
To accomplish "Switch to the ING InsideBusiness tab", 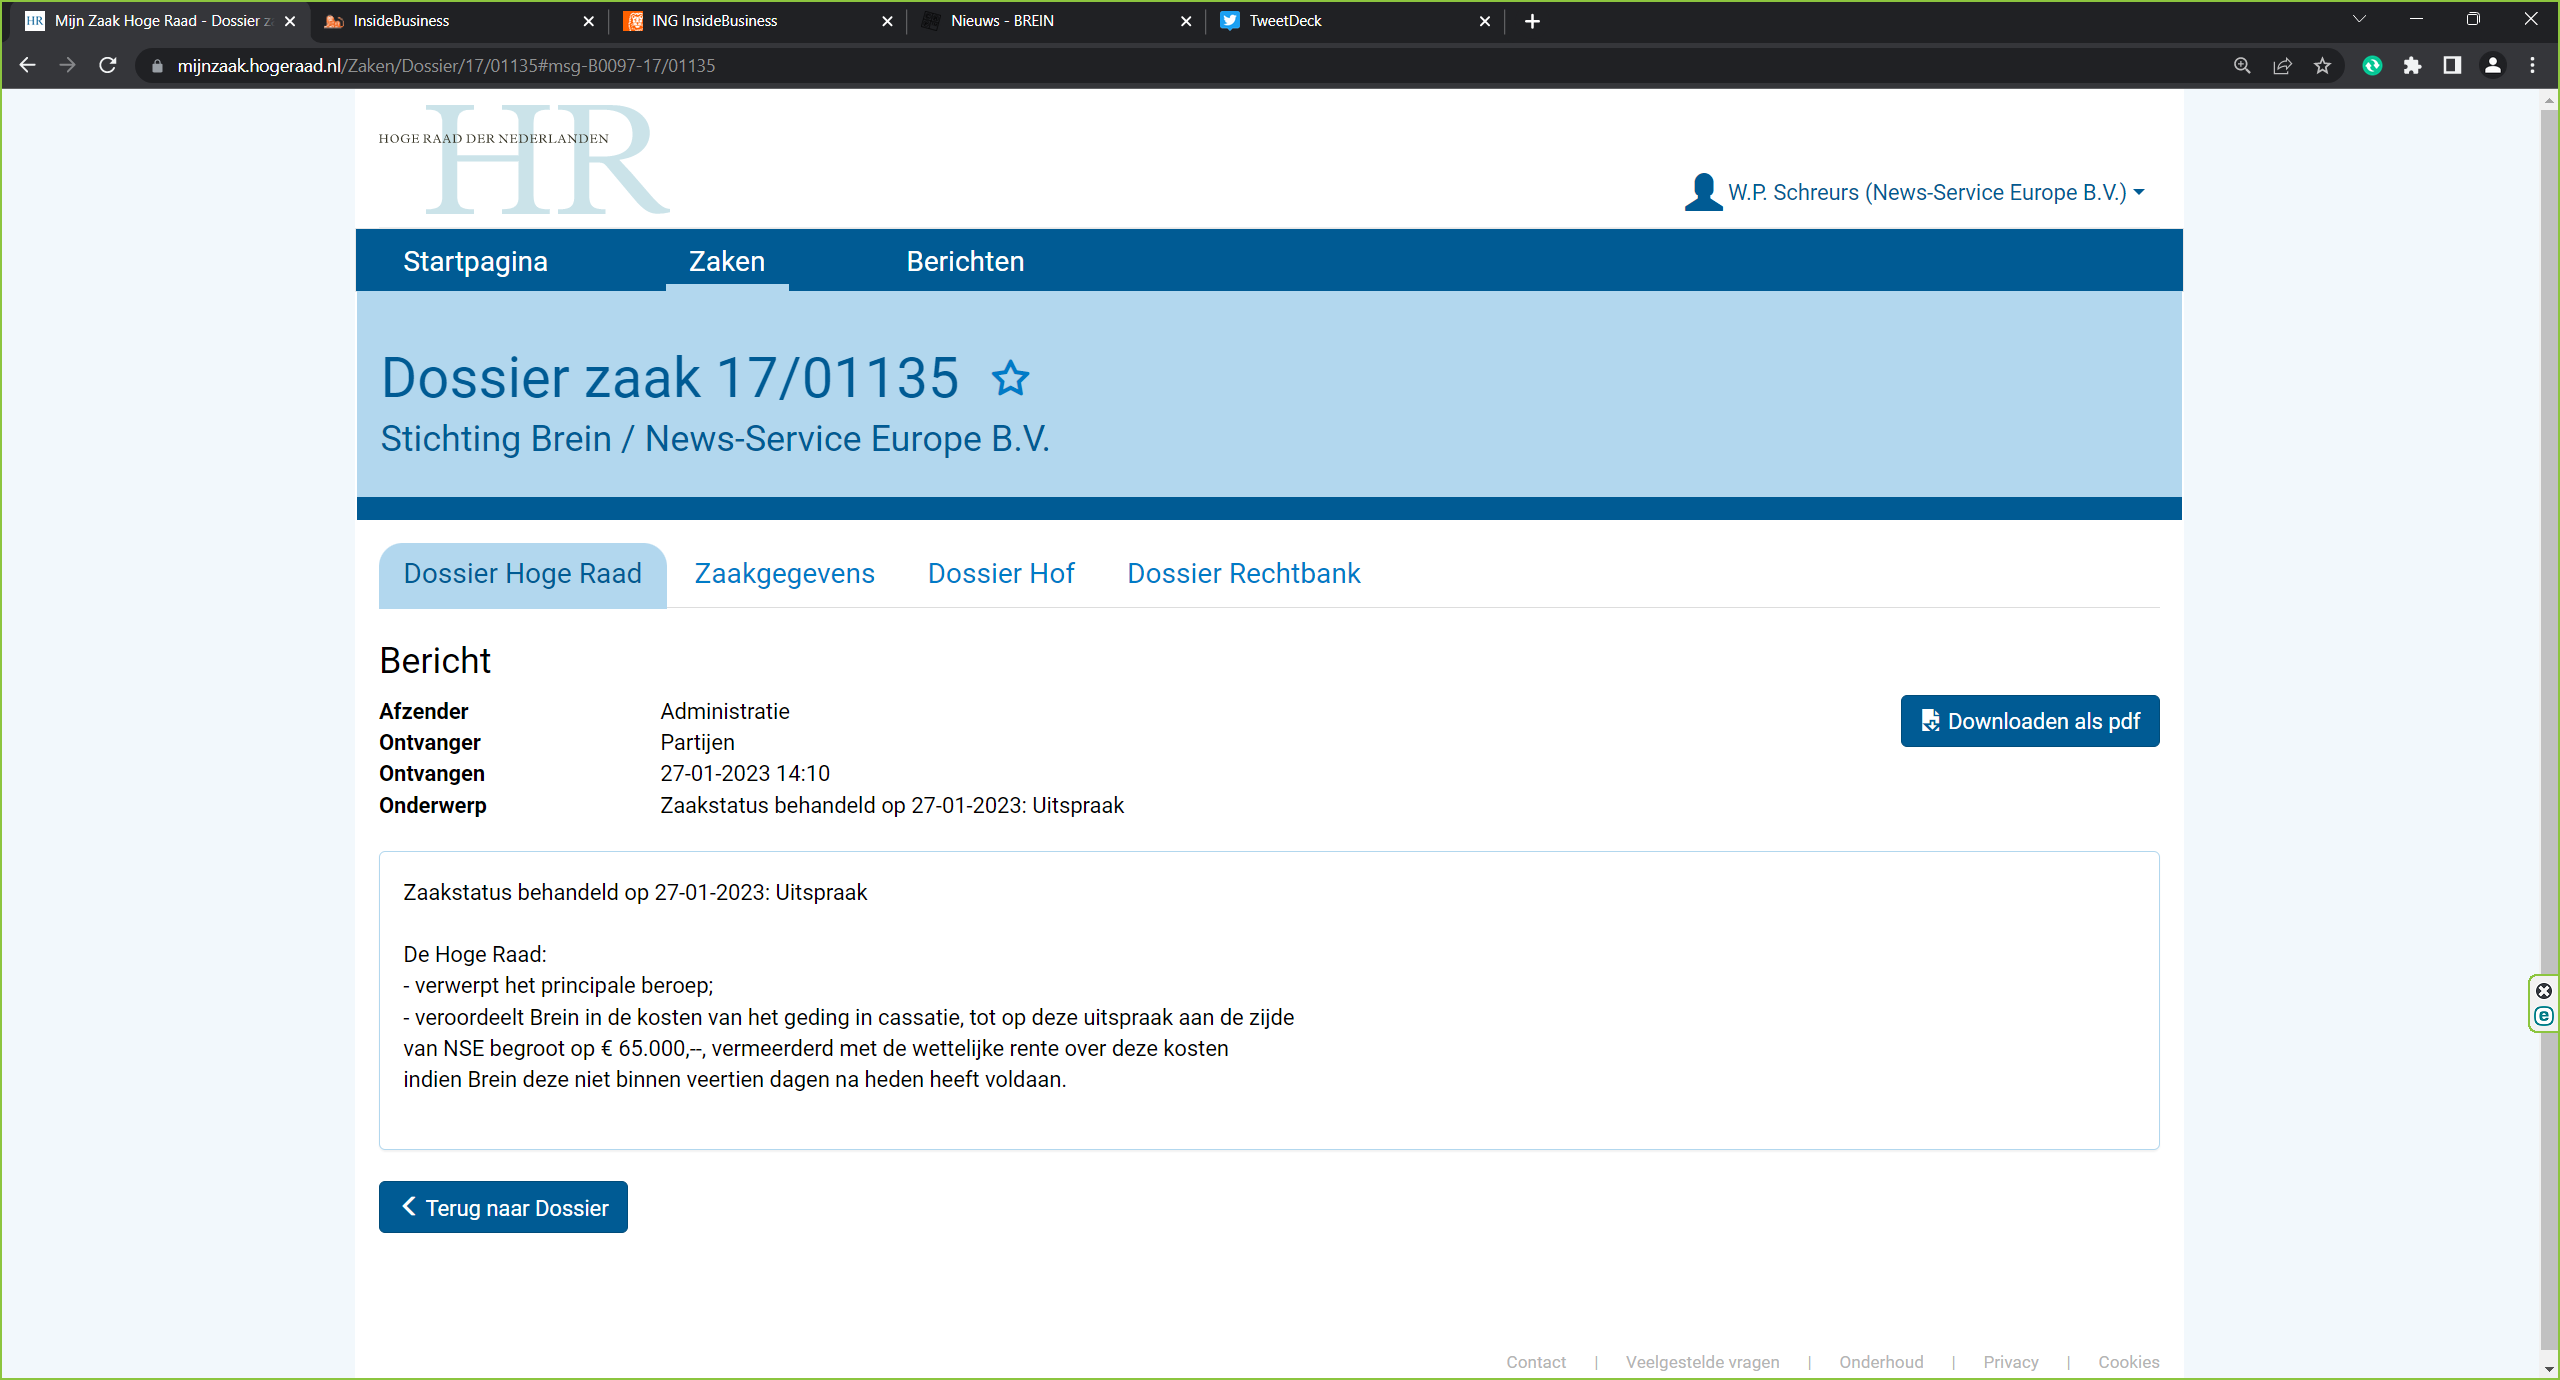I will point(758,21).
